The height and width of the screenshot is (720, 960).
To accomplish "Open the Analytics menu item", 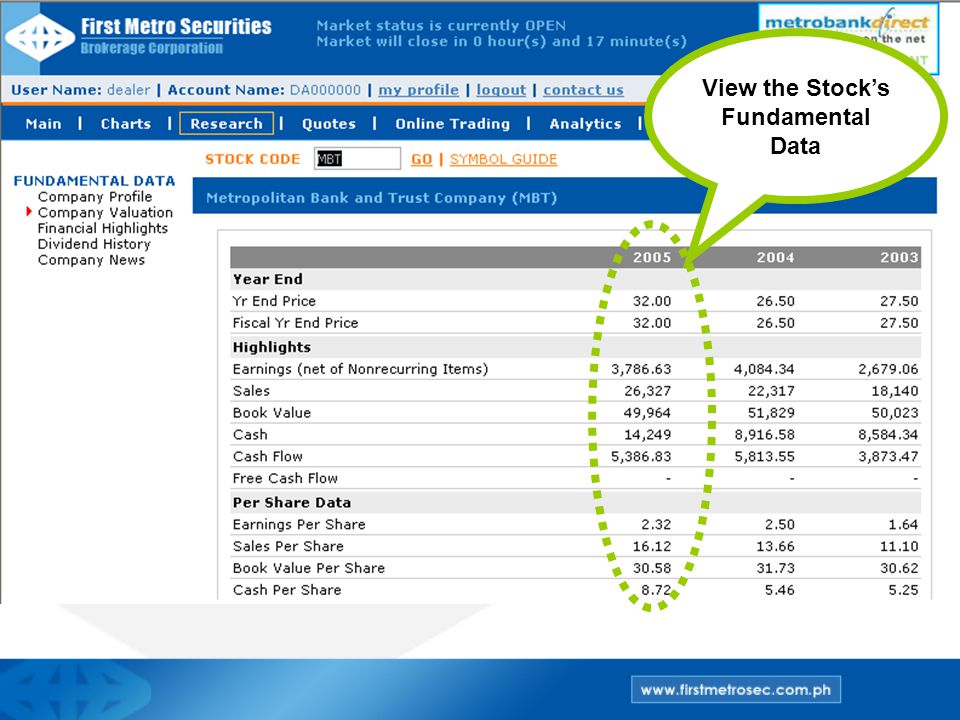I will [585, 124].
